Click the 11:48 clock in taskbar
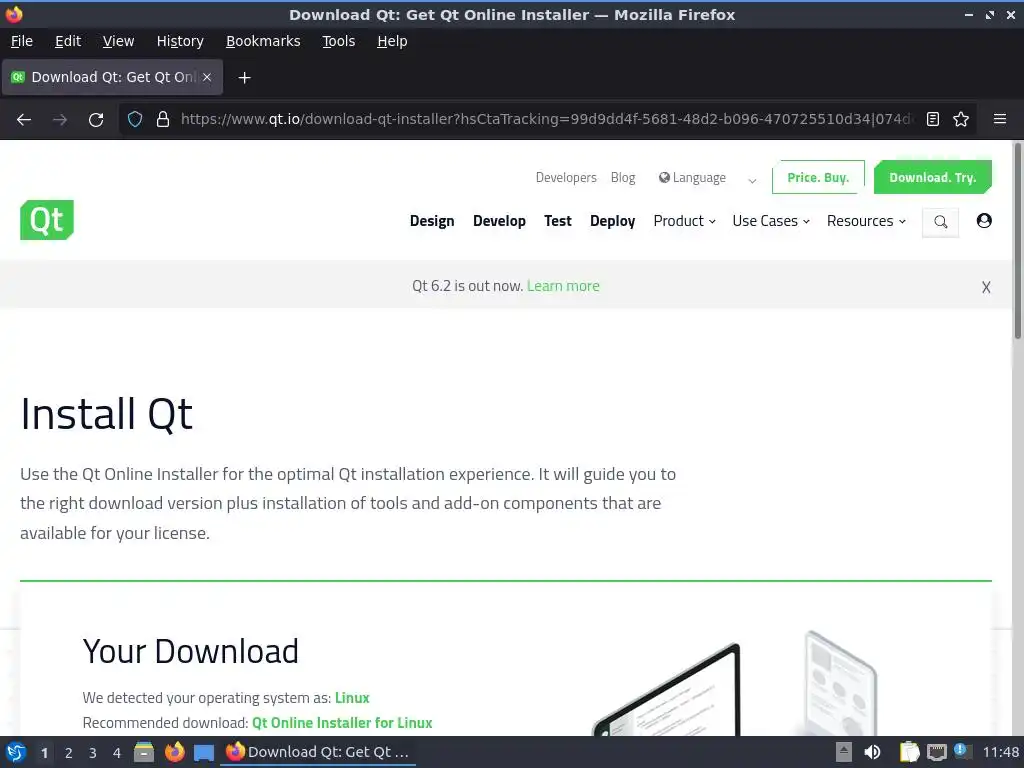1024x768 pixels. coord(1000,752)
